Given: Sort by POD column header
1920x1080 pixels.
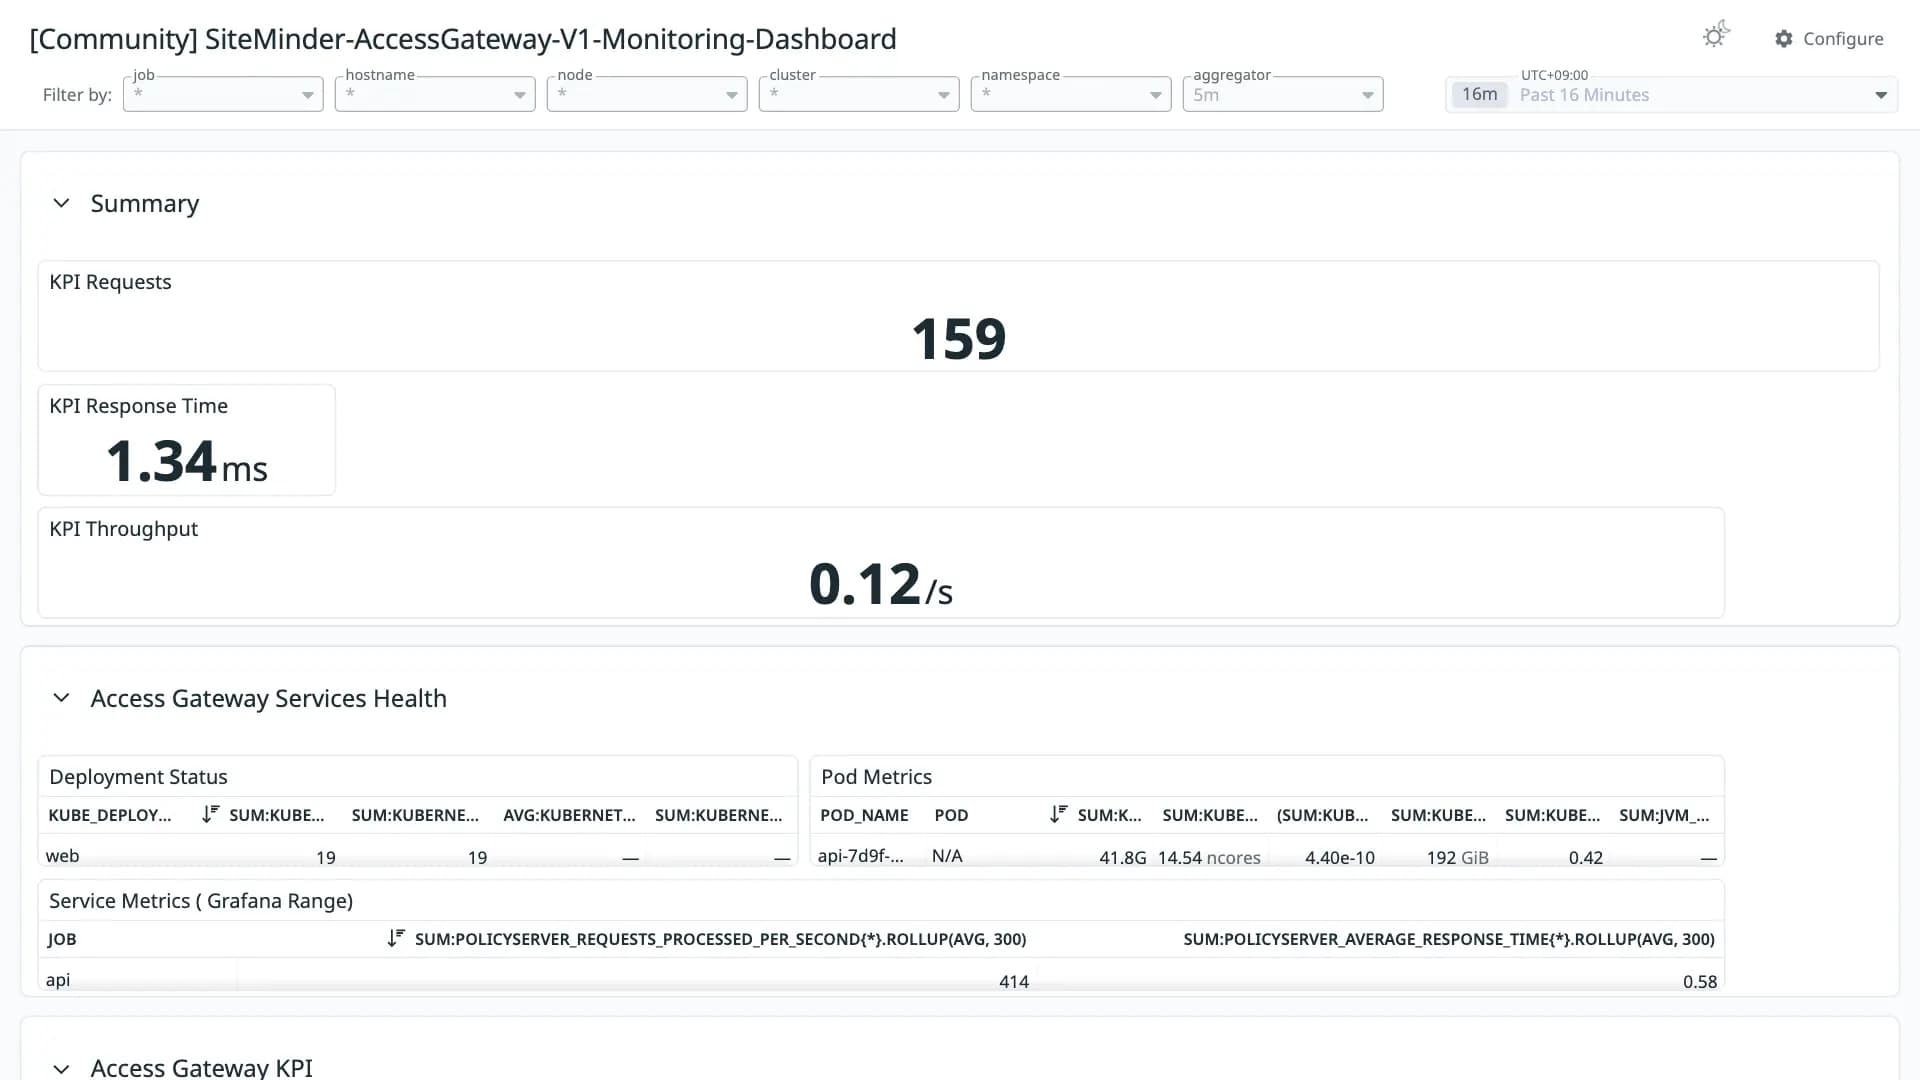Looking at the screenshot, I should tap(951, 815).
